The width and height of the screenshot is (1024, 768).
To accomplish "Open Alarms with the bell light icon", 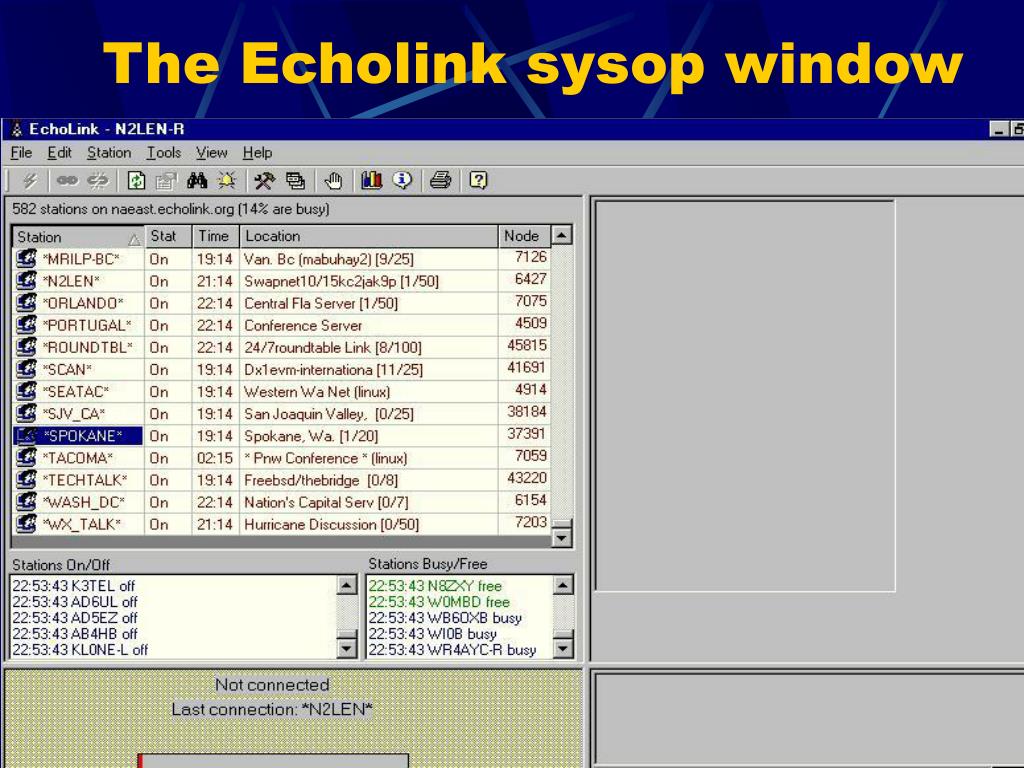I will coord(227,180).
